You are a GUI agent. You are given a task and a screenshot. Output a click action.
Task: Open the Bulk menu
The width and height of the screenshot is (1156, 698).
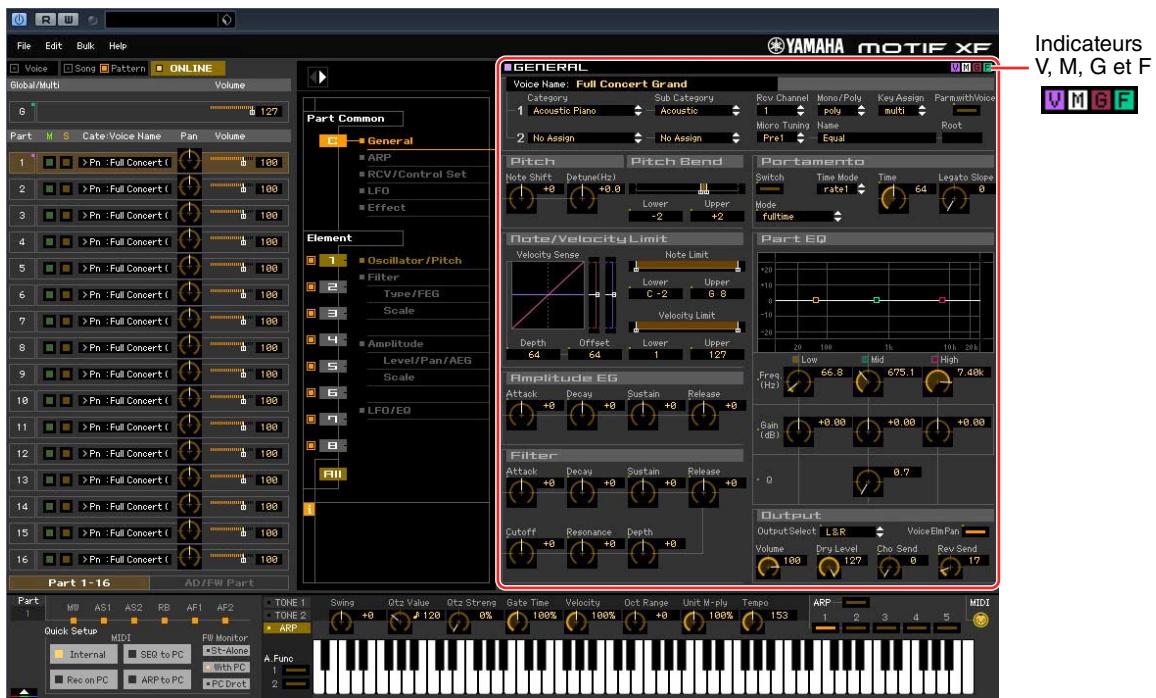(86, 46)
